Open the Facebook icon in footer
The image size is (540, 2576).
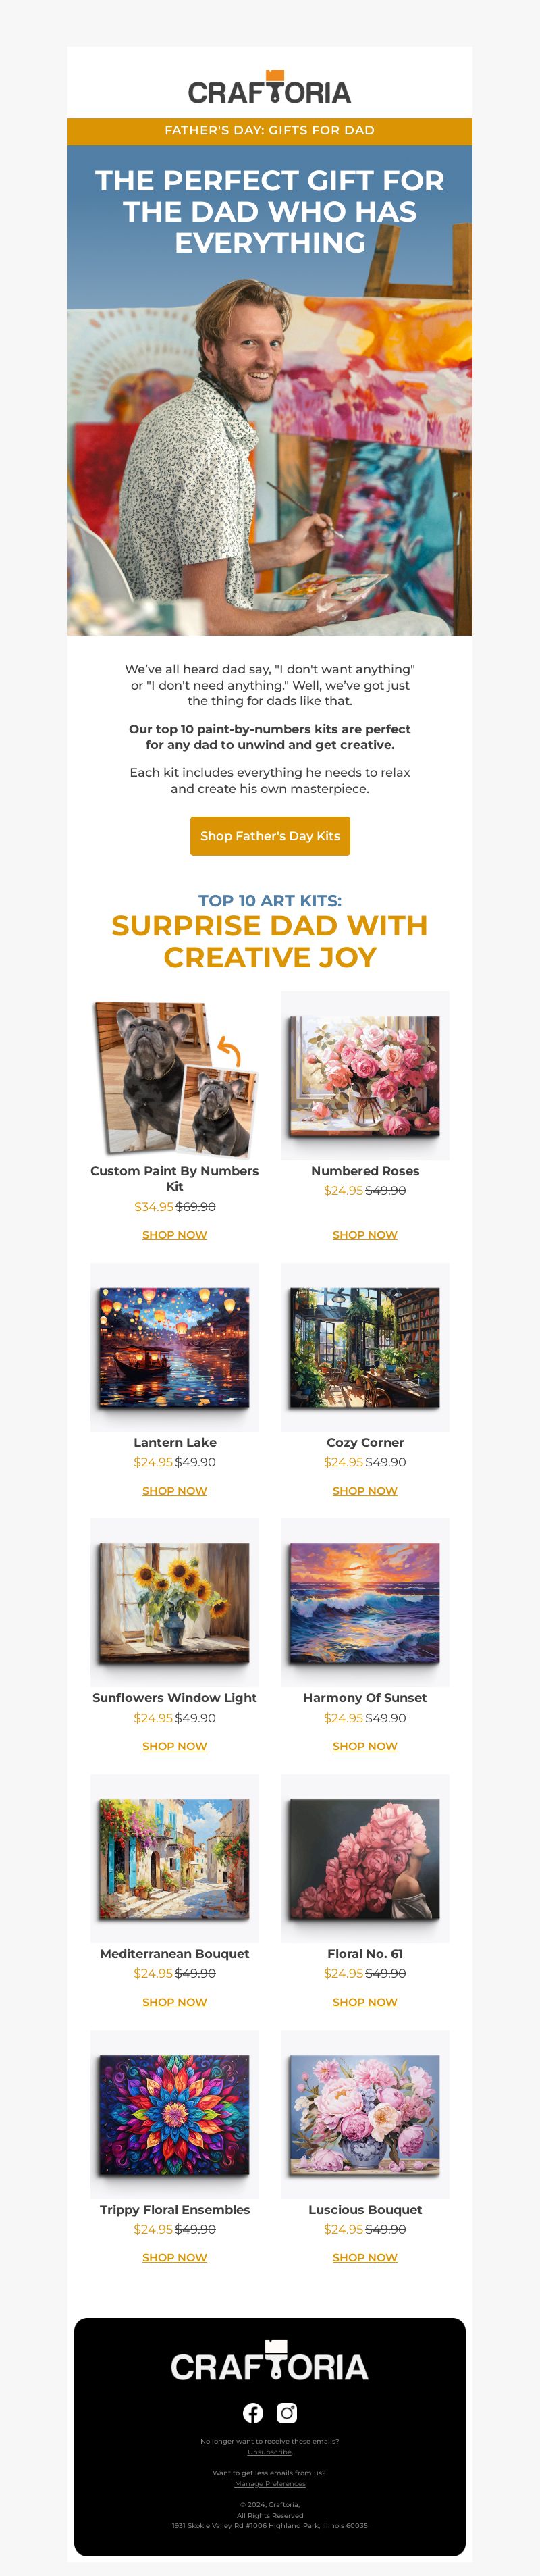pos(253,2413)
